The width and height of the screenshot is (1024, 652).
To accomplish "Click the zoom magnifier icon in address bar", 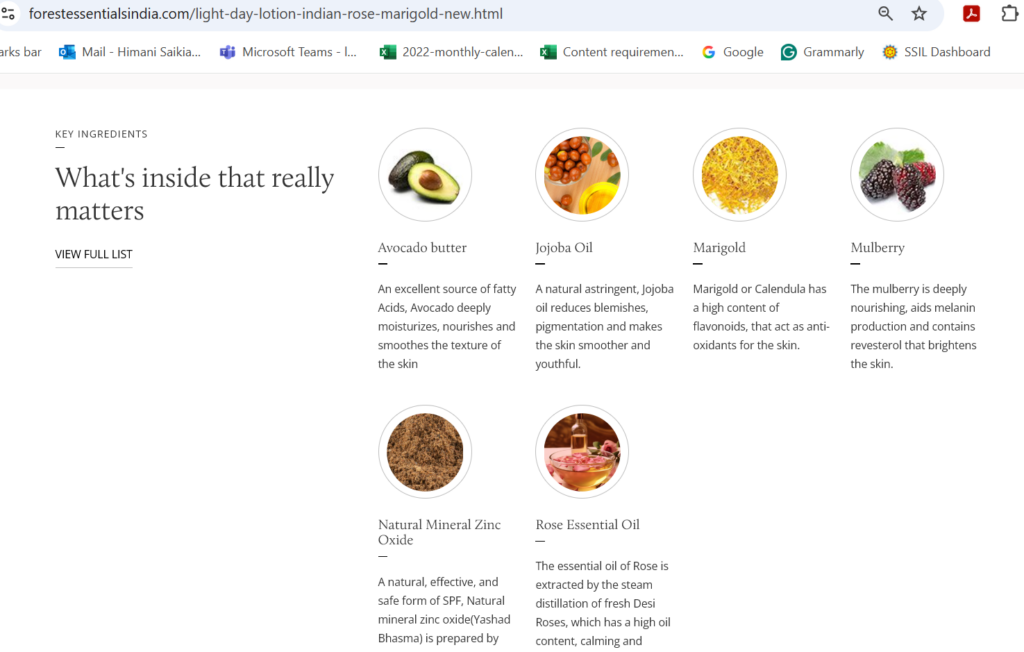I will tap(886, 14).
